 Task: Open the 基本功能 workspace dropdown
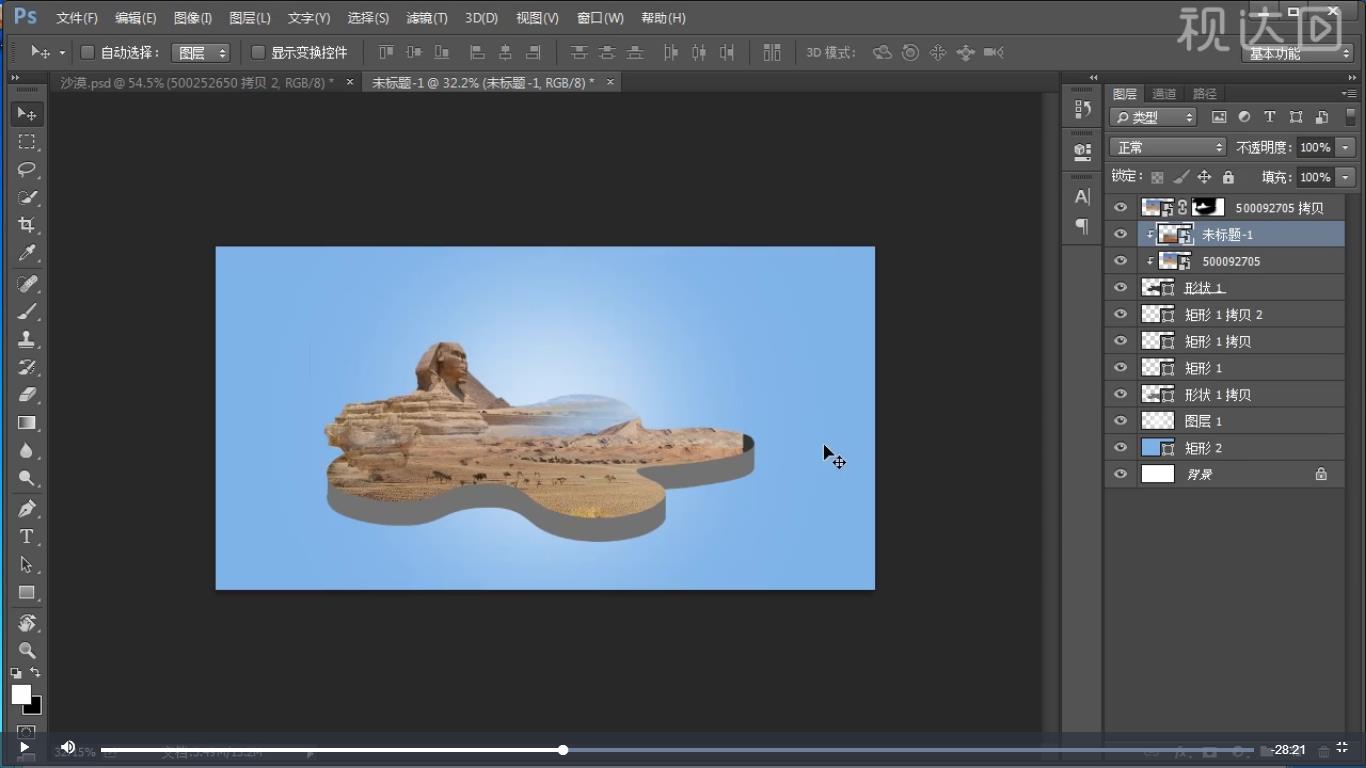point(1297,53)
